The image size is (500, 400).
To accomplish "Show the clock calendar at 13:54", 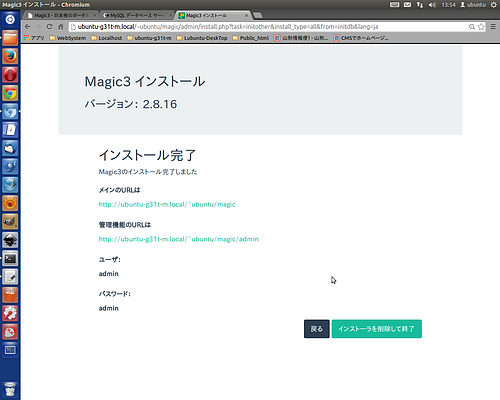I will click(x=448, y=5).
